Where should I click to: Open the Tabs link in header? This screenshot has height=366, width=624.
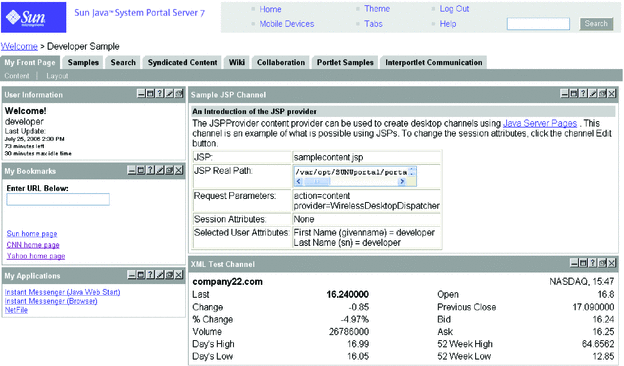[x=373, y=24]
